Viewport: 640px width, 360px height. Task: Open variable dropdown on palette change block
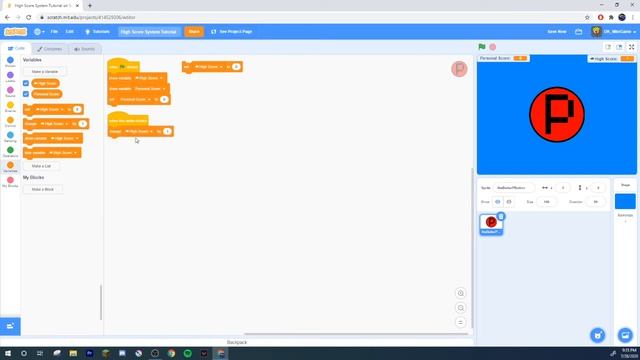[54, 124]
